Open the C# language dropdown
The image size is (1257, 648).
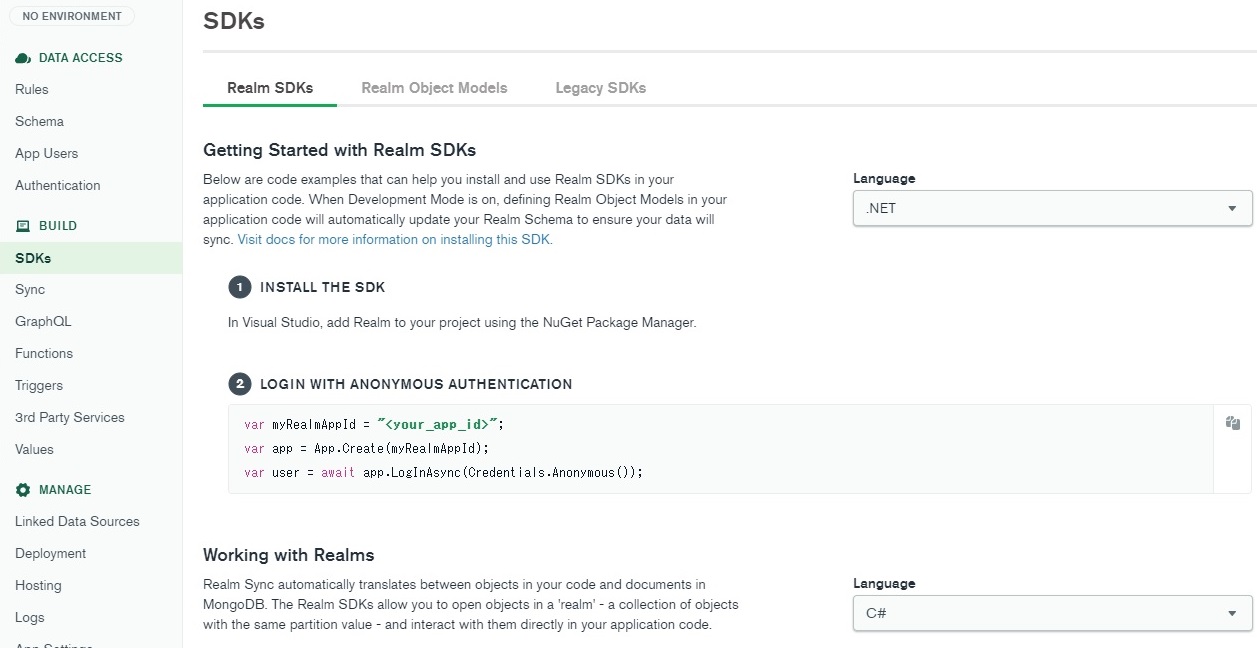[x=1052, y=613]
